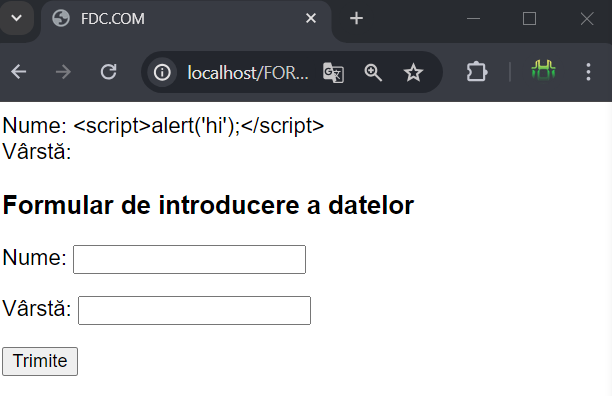Image resolution: width=612 pixels, height=396 pixels.
Task: Click the globe favicon on tab
Action: [61, 18]
